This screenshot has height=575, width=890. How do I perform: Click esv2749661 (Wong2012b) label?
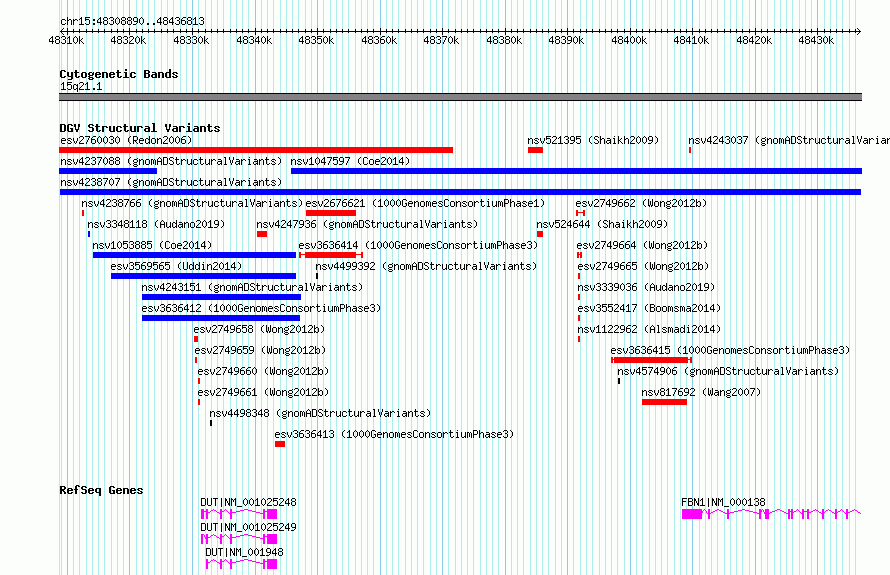(263, 392)
